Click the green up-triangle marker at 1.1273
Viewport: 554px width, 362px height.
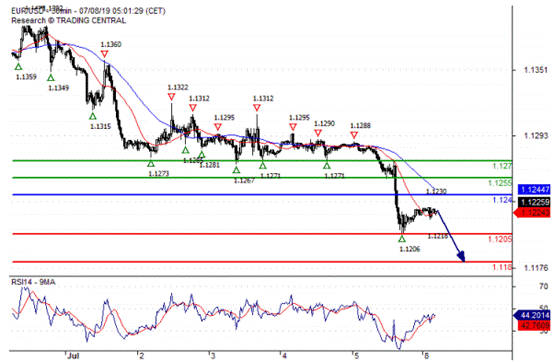click(x=151, y=164)
